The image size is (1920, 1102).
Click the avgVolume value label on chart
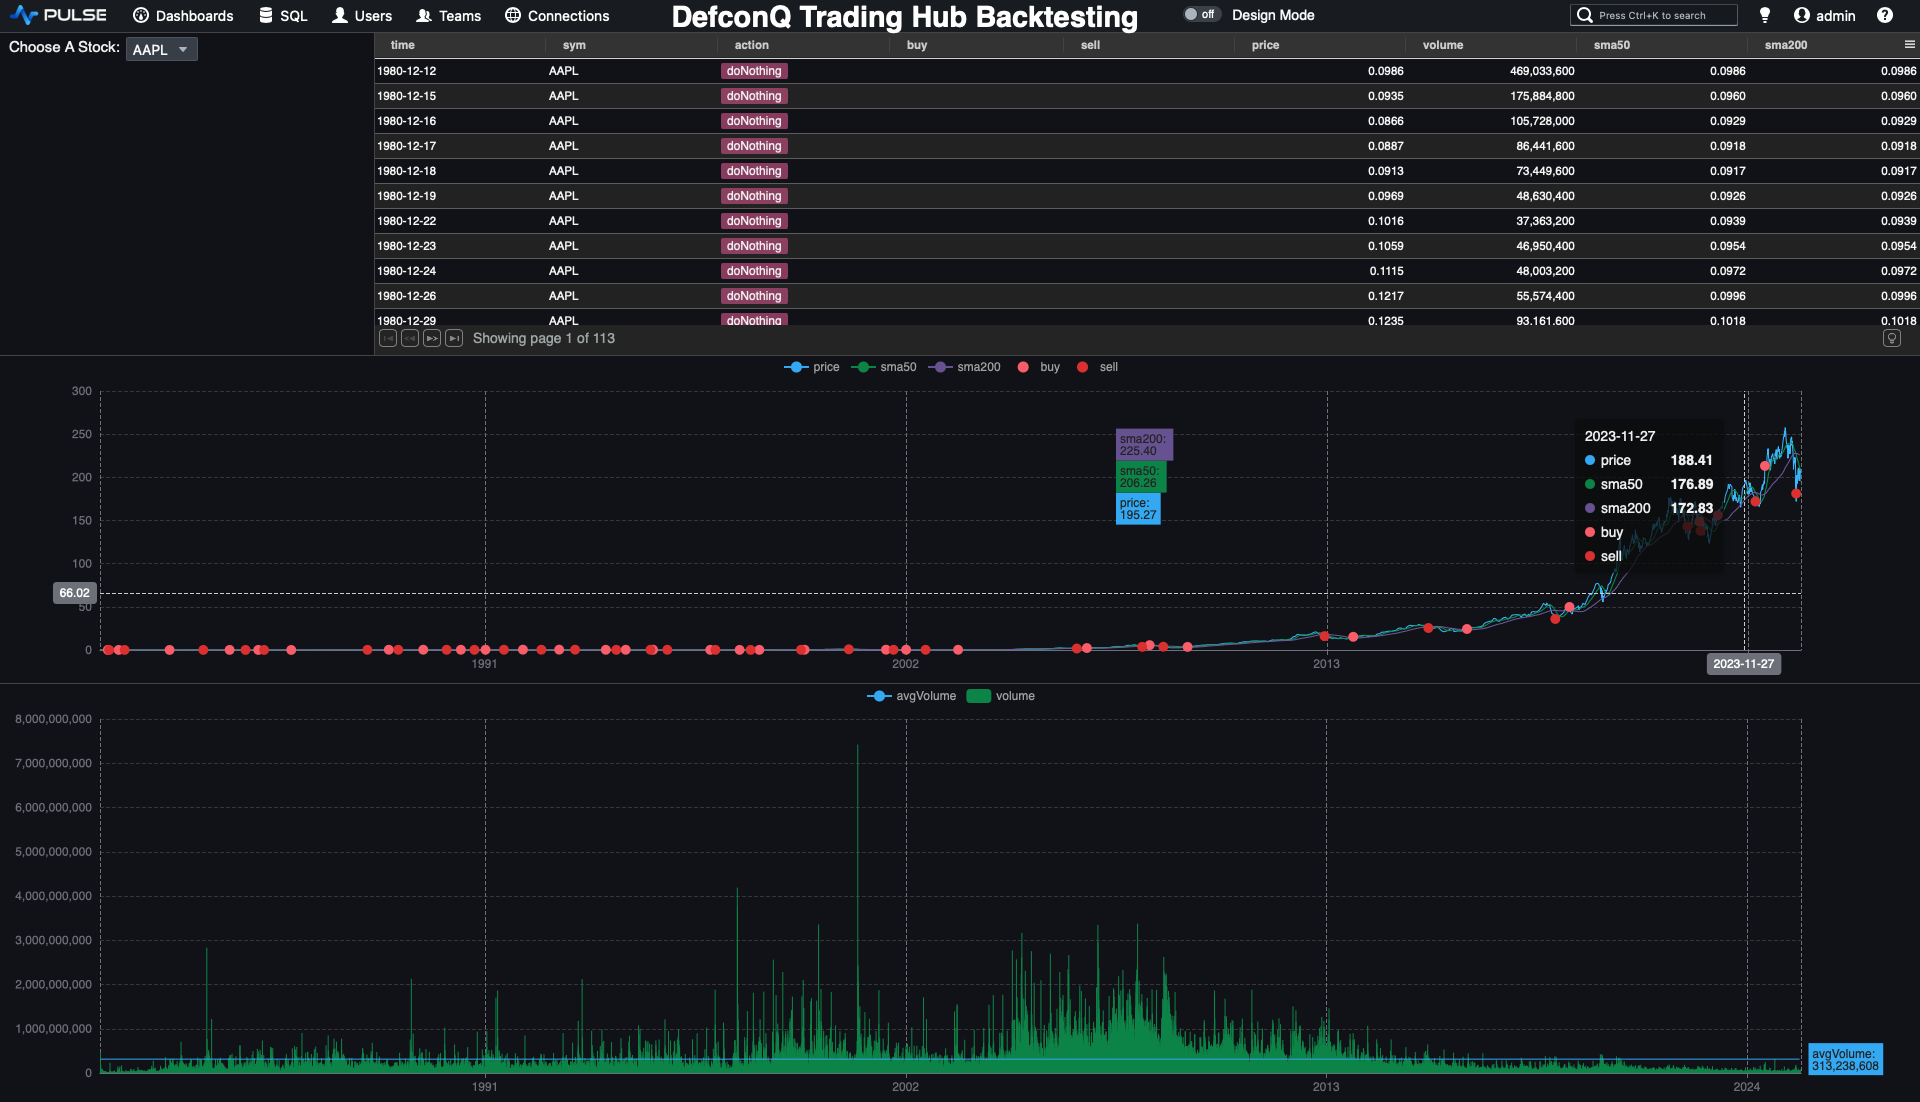point(1845,1059)
